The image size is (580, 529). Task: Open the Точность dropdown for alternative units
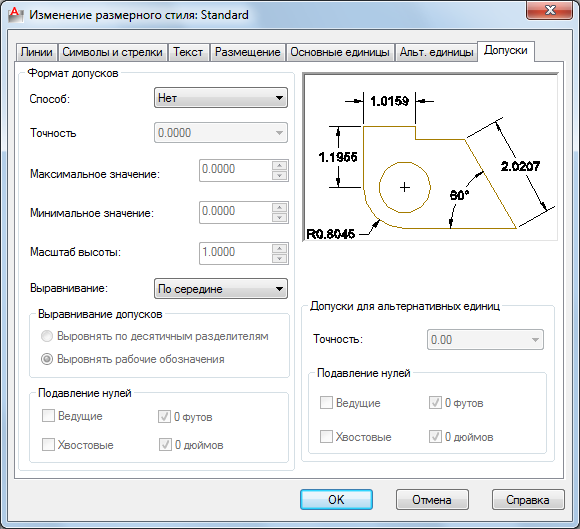(485, 340)
